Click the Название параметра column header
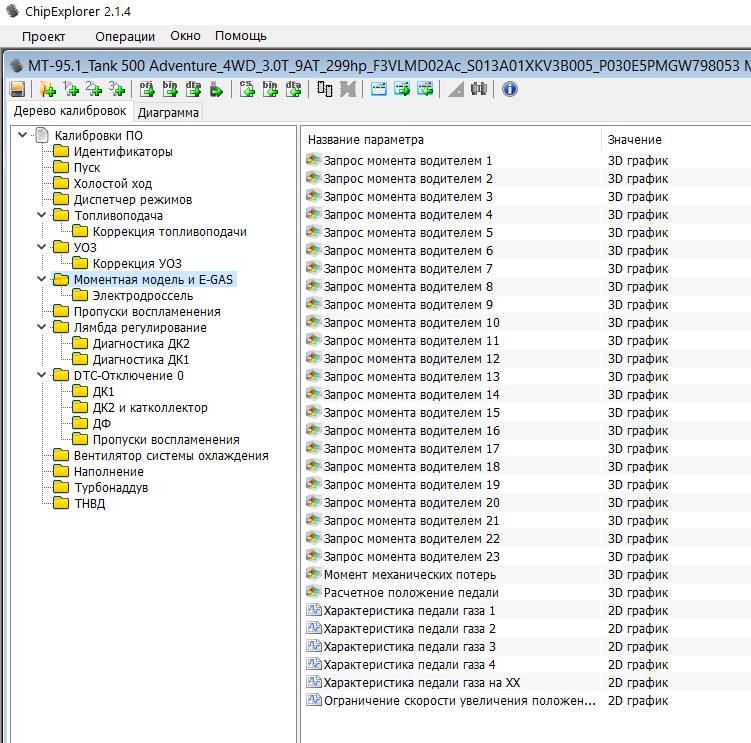This screenshot has width=751, height=743. (x=366, y=140)
